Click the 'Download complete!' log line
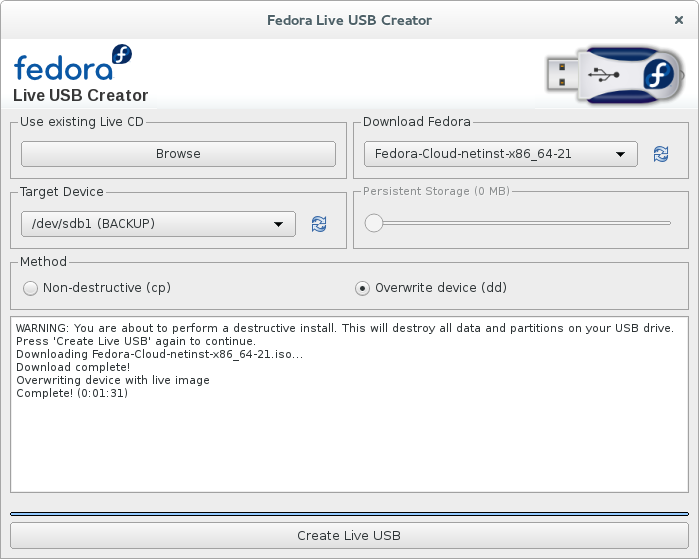The width and height of the screenshot is (699, 559). point(73,367)
